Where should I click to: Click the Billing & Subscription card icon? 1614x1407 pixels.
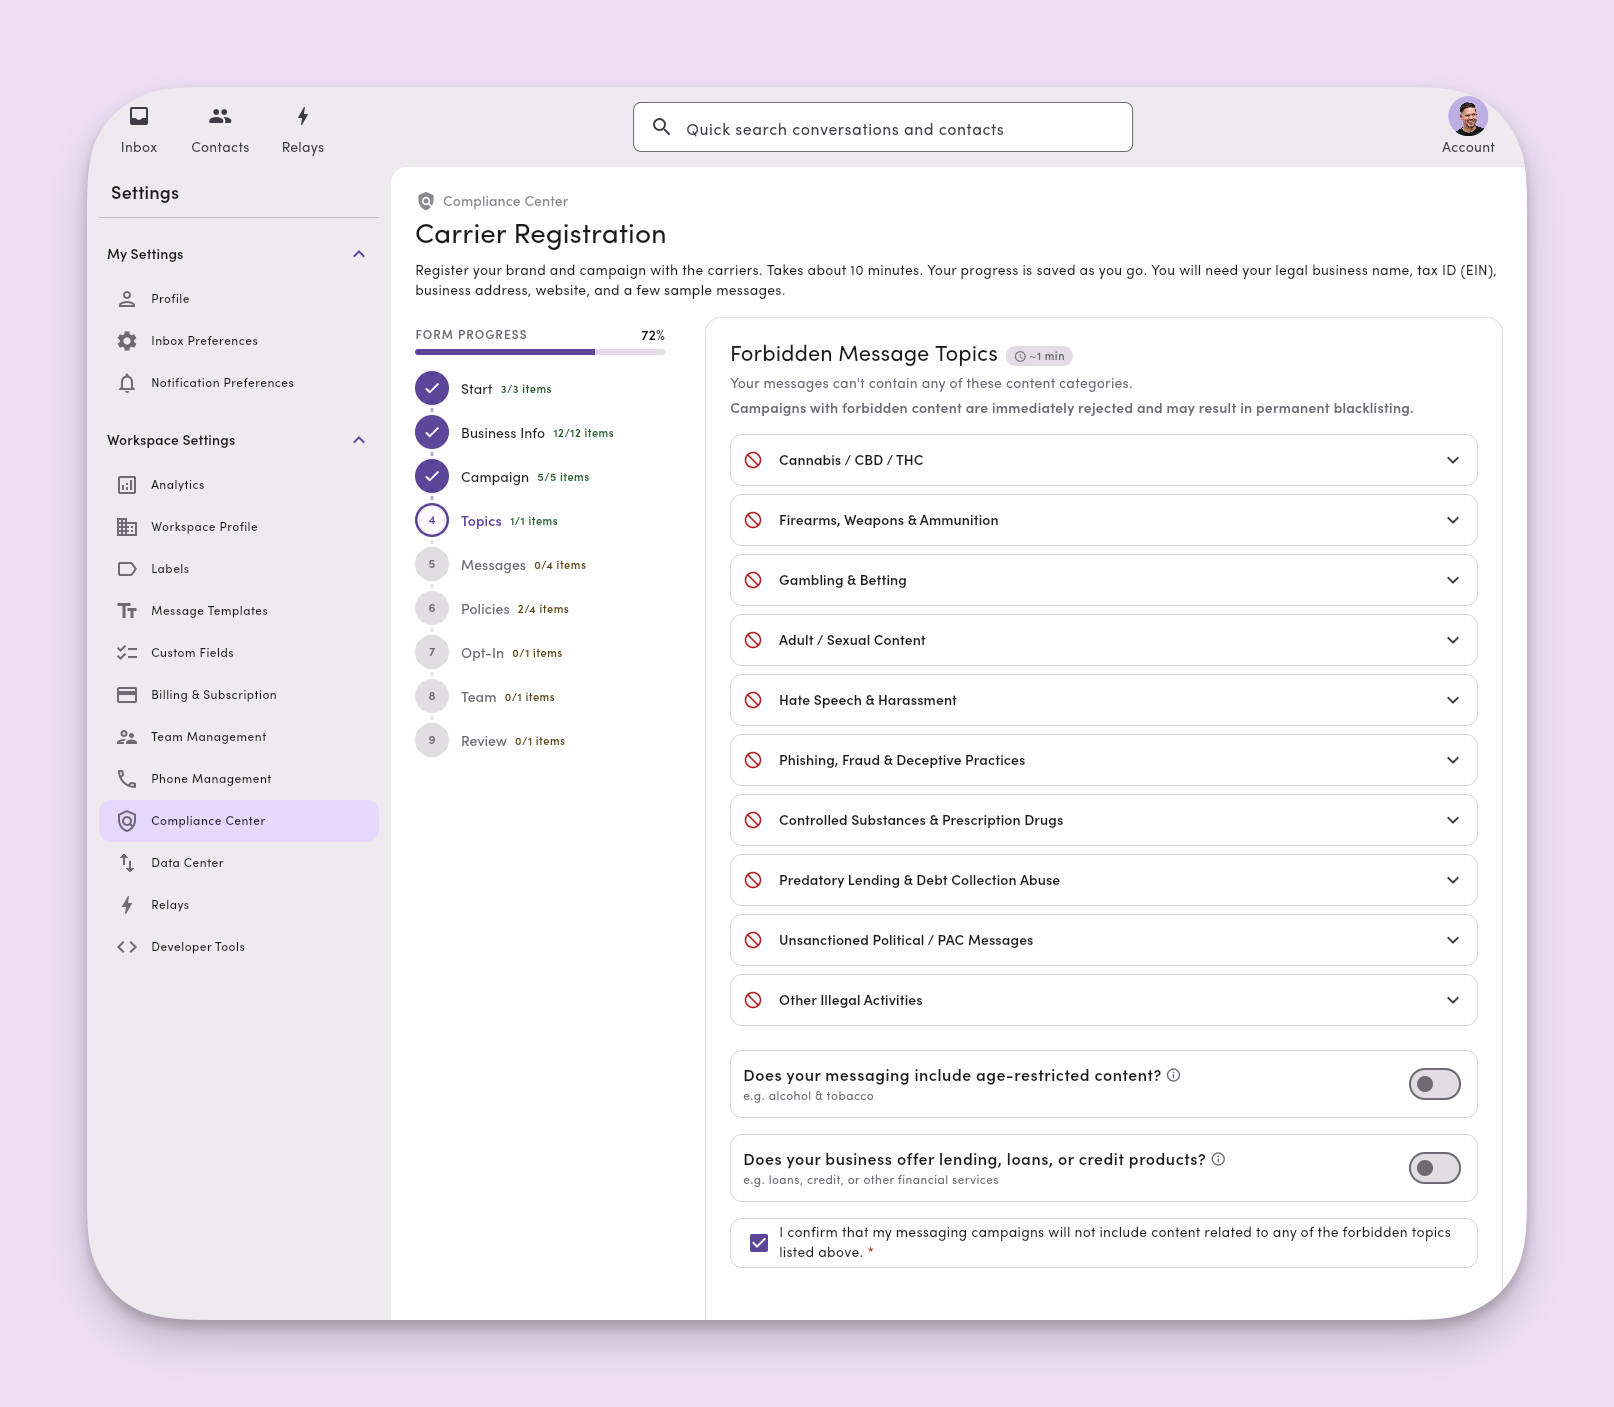pyautogui.click(x=127, y=695)
